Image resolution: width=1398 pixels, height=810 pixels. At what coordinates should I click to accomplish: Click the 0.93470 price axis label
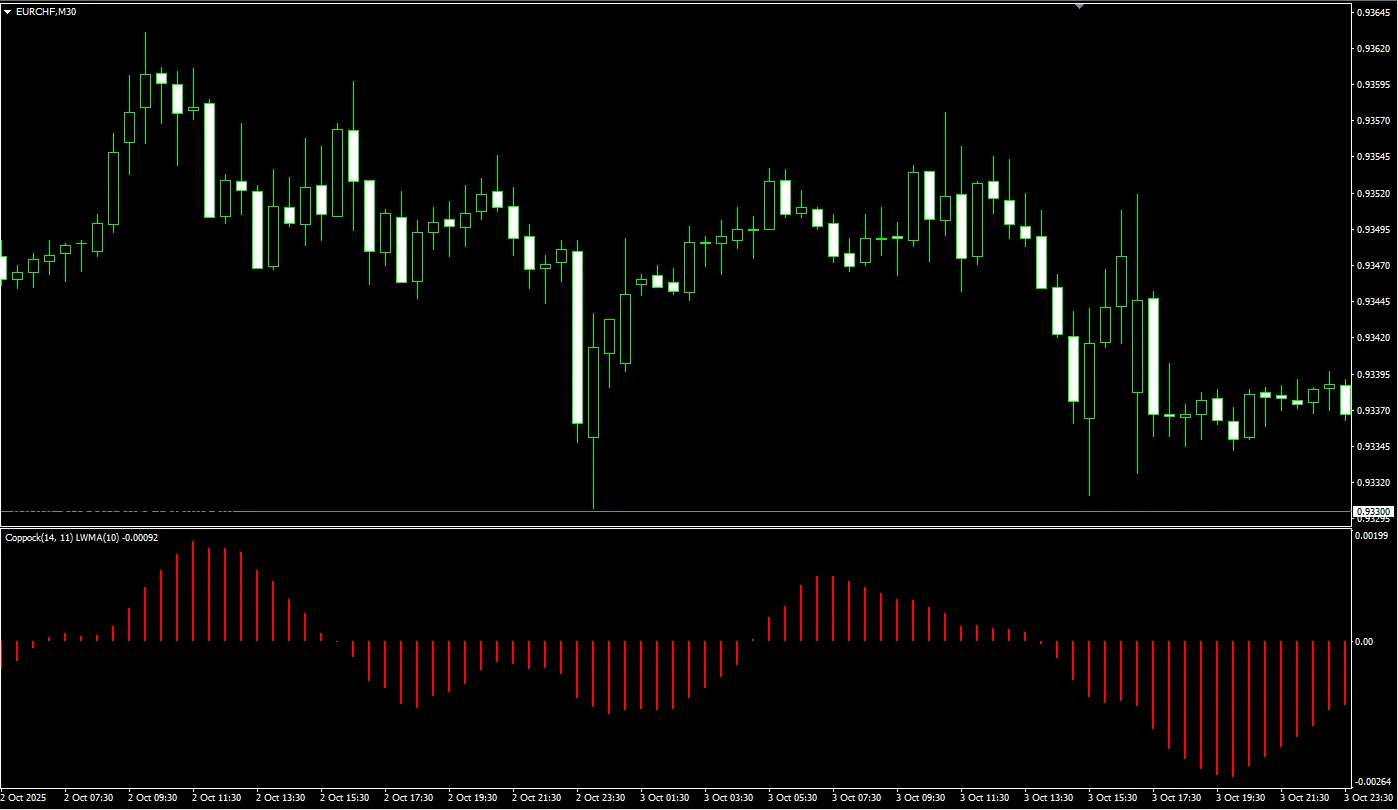click(x=1374, y=265)
